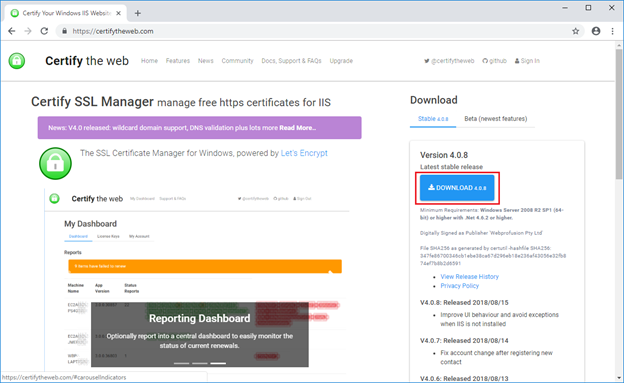The height and width of the screenshot is (383, 624).
Task: Visit the @certifytheweb Twitter link
Action: [x=449, y=61]
